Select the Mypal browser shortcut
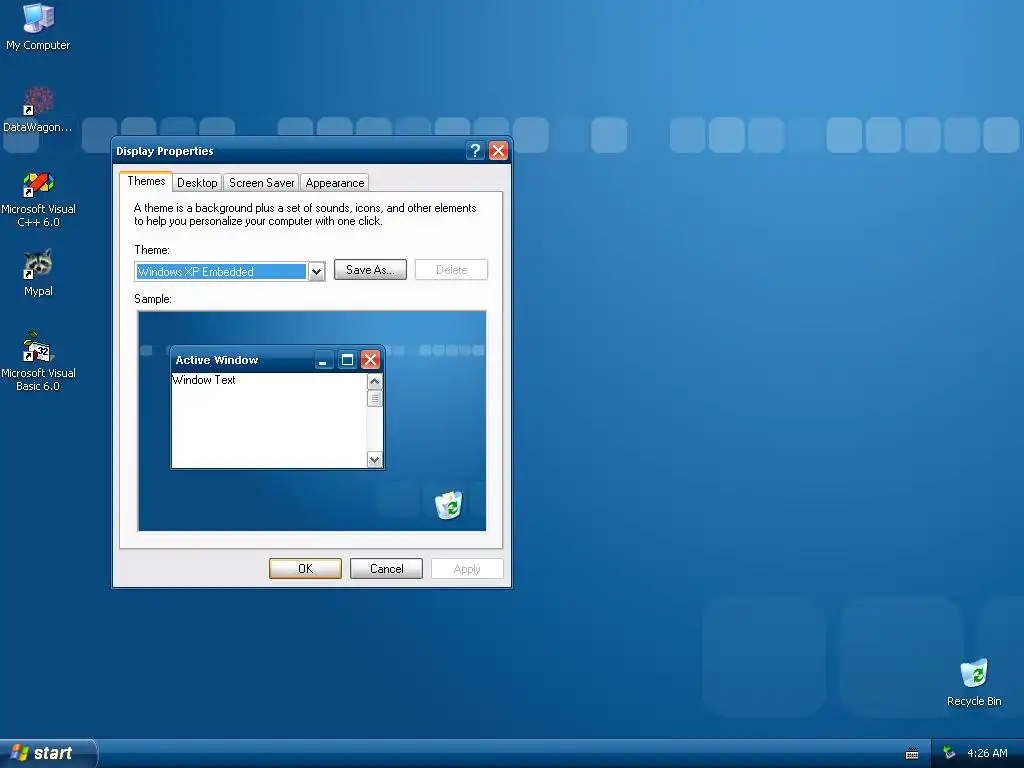 coord(38,273)
